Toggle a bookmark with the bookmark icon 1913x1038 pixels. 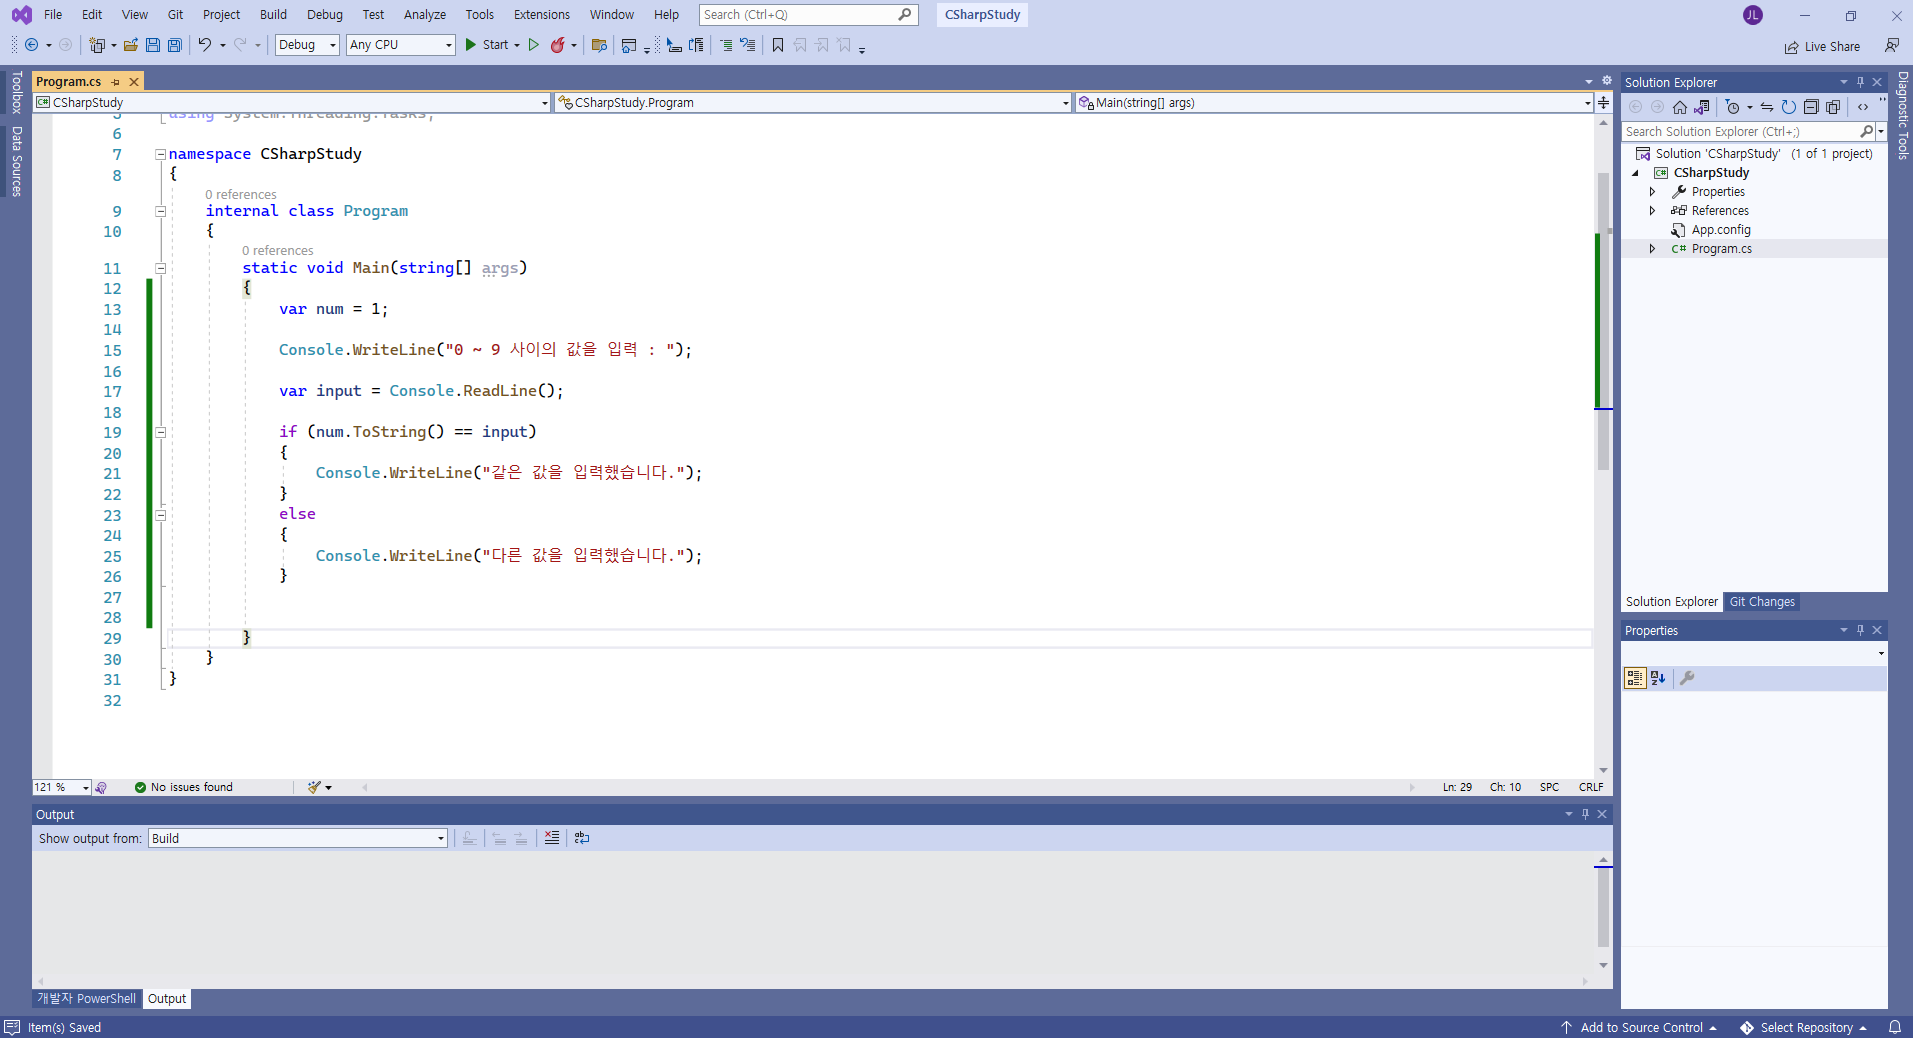[x=778, y=45]
